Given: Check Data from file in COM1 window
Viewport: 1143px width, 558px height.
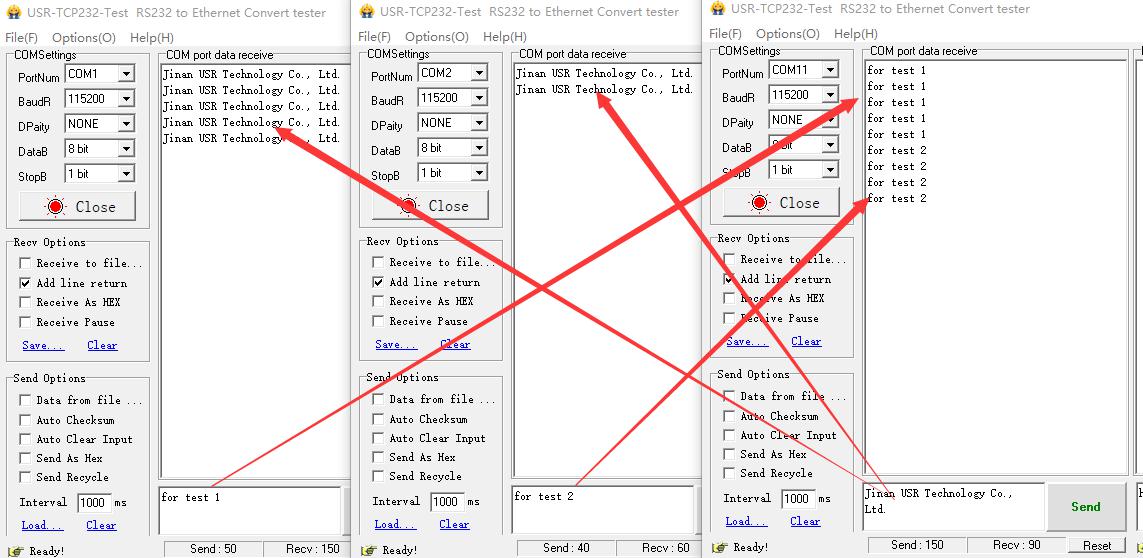Looking at the screenshot, I should pyautogui.click(x=26, y=400).
